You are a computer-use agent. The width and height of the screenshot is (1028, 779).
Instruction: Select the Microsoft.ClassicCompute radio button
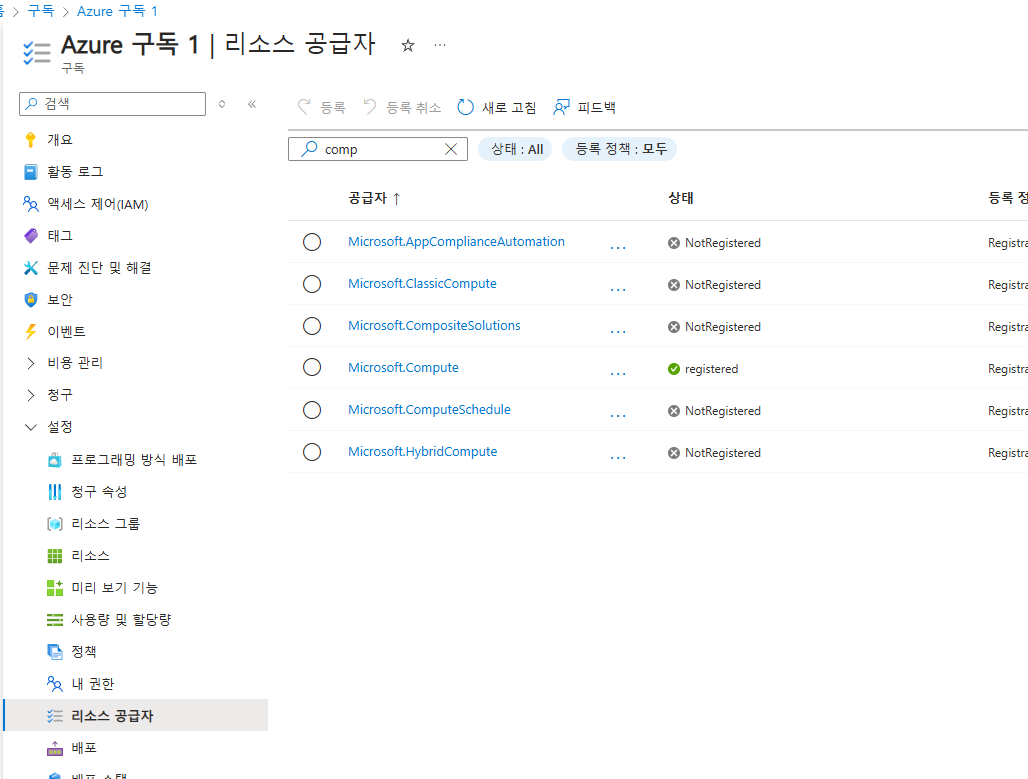click(x=312, y=284)
